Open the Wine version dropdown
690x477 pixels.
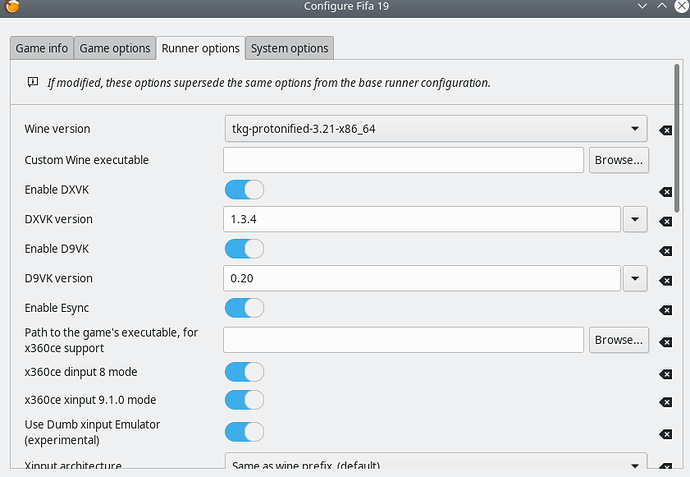click(x=436, y=128)
